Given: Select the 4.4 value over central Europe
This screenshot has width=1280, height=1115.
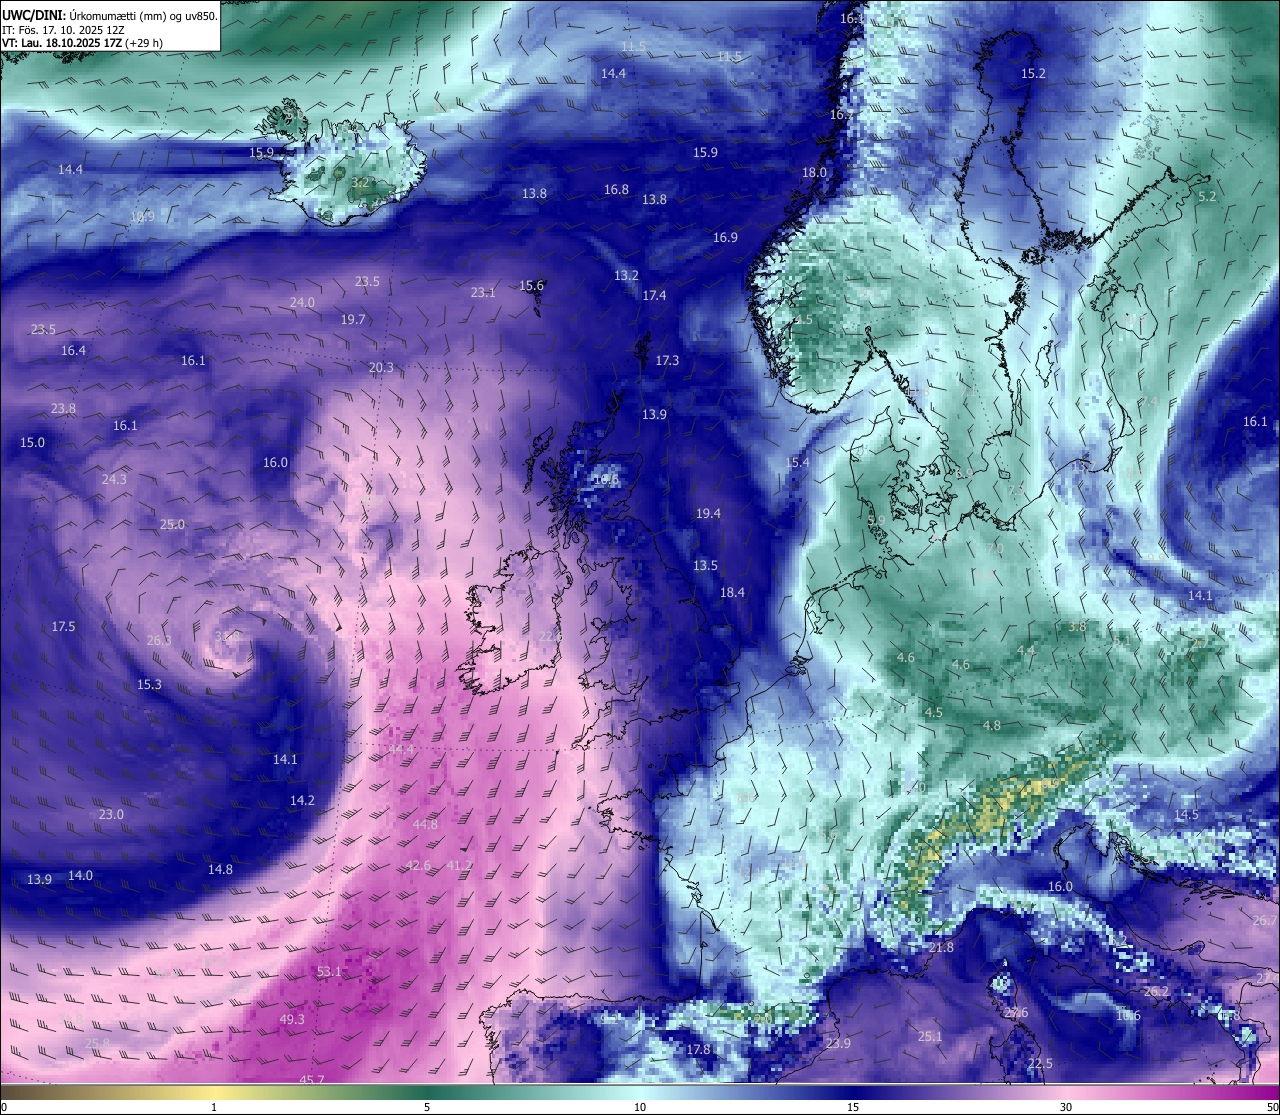Looking at the screenshot, I should (x=1025, y=650).
